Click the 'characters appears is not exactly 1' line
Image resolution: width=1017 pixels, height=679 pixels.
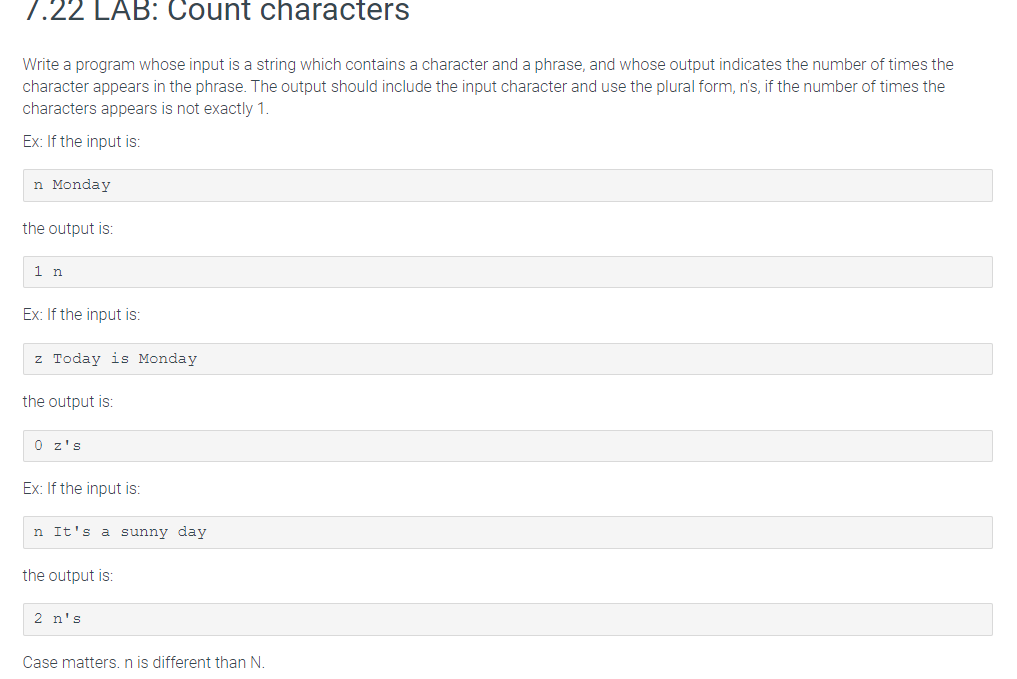pyautogui.click(x=145, y=108)
